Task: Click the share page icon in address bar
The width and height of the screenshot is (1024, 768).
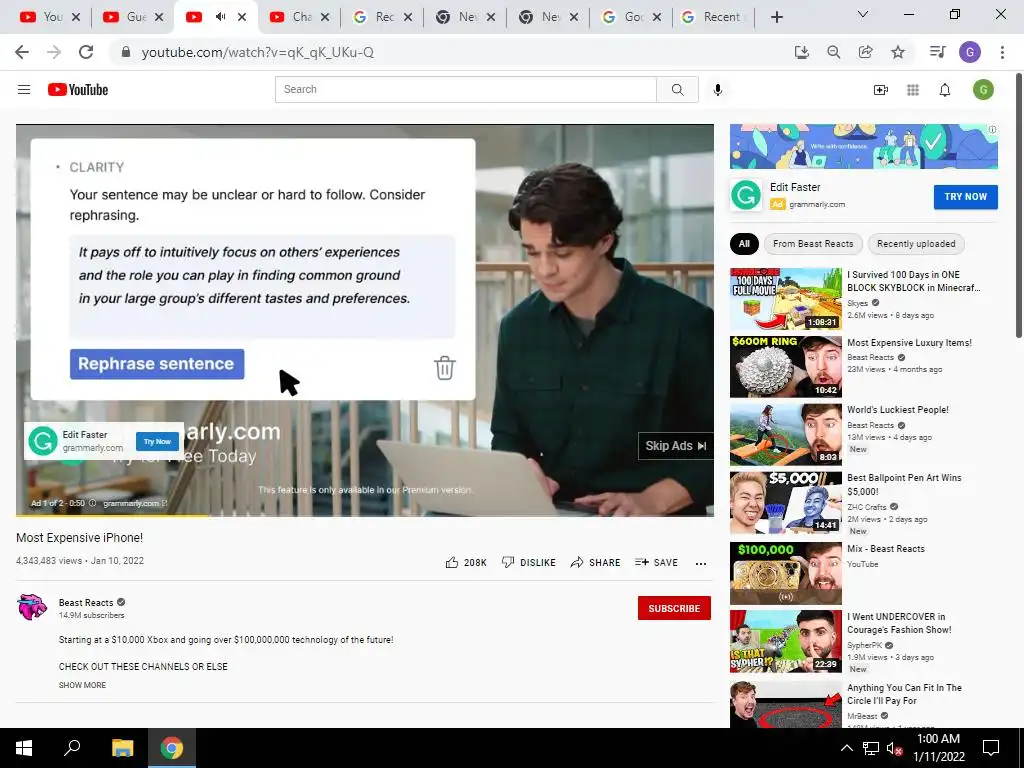Action: click(x=866, y=52)
